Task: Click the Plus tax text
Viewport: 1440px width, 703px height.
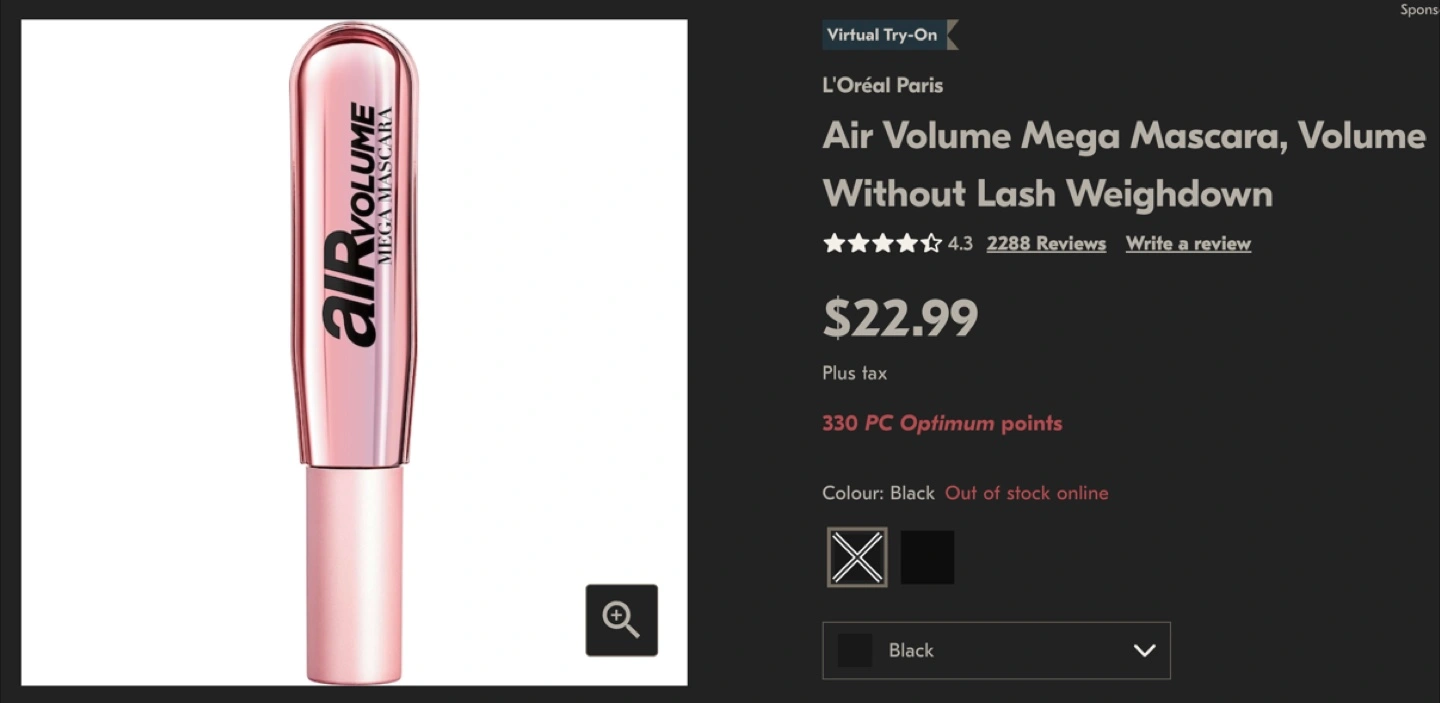Action: (x=854, y=373)
